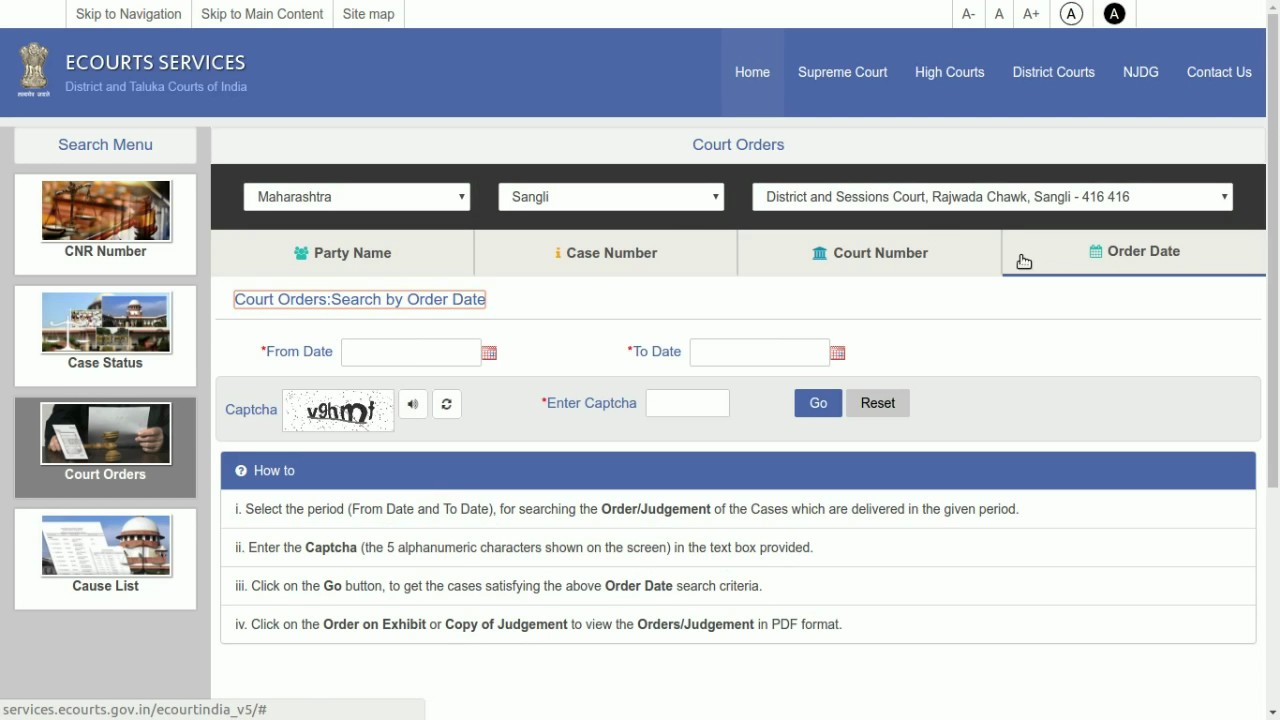Click the Party Name people icon
Screen dimensions: 1280x720
click(301, 253)
